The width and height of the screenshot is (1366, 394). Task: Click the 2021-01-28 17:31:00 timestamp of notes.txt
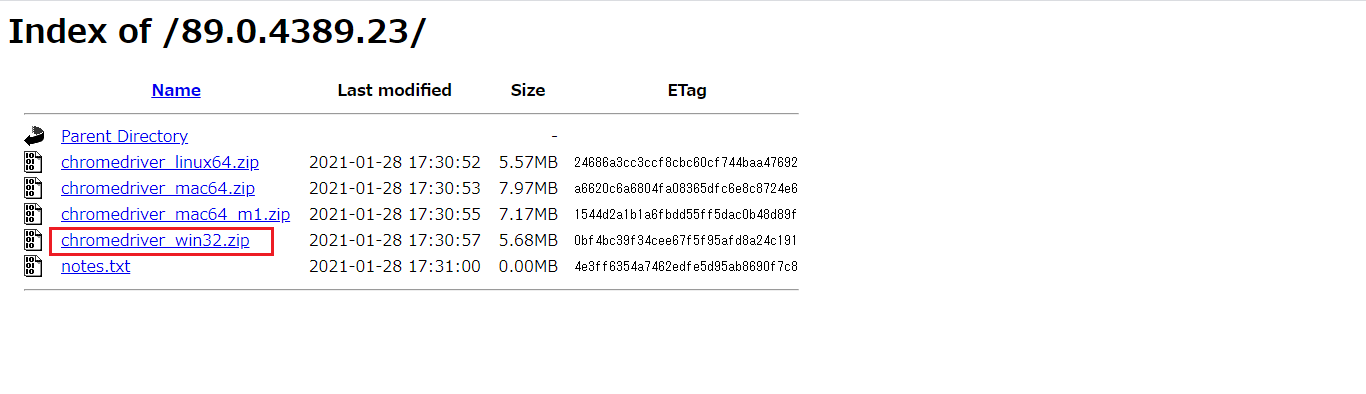coord(395,266)
